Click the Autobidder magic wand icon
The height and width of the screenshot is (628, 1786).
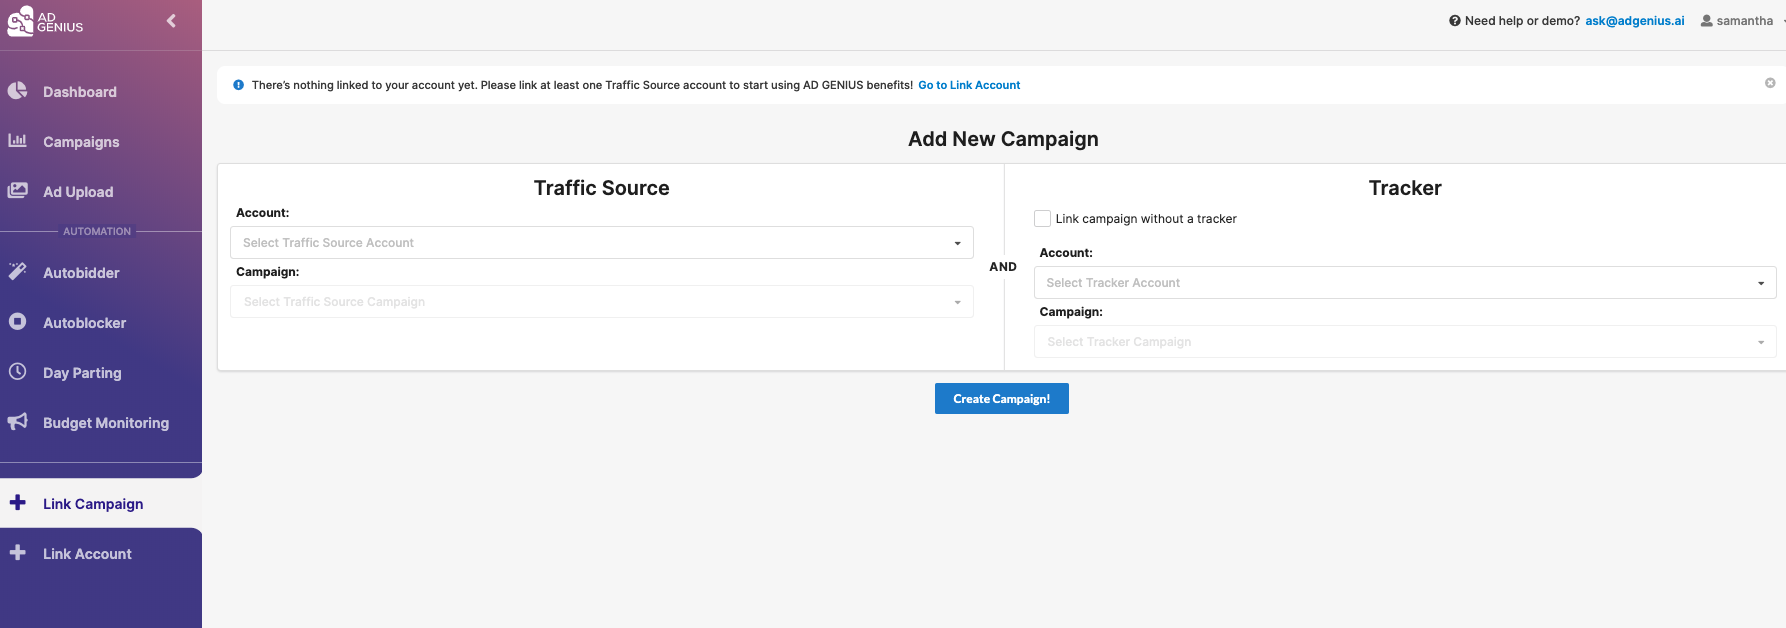point(18,272)
